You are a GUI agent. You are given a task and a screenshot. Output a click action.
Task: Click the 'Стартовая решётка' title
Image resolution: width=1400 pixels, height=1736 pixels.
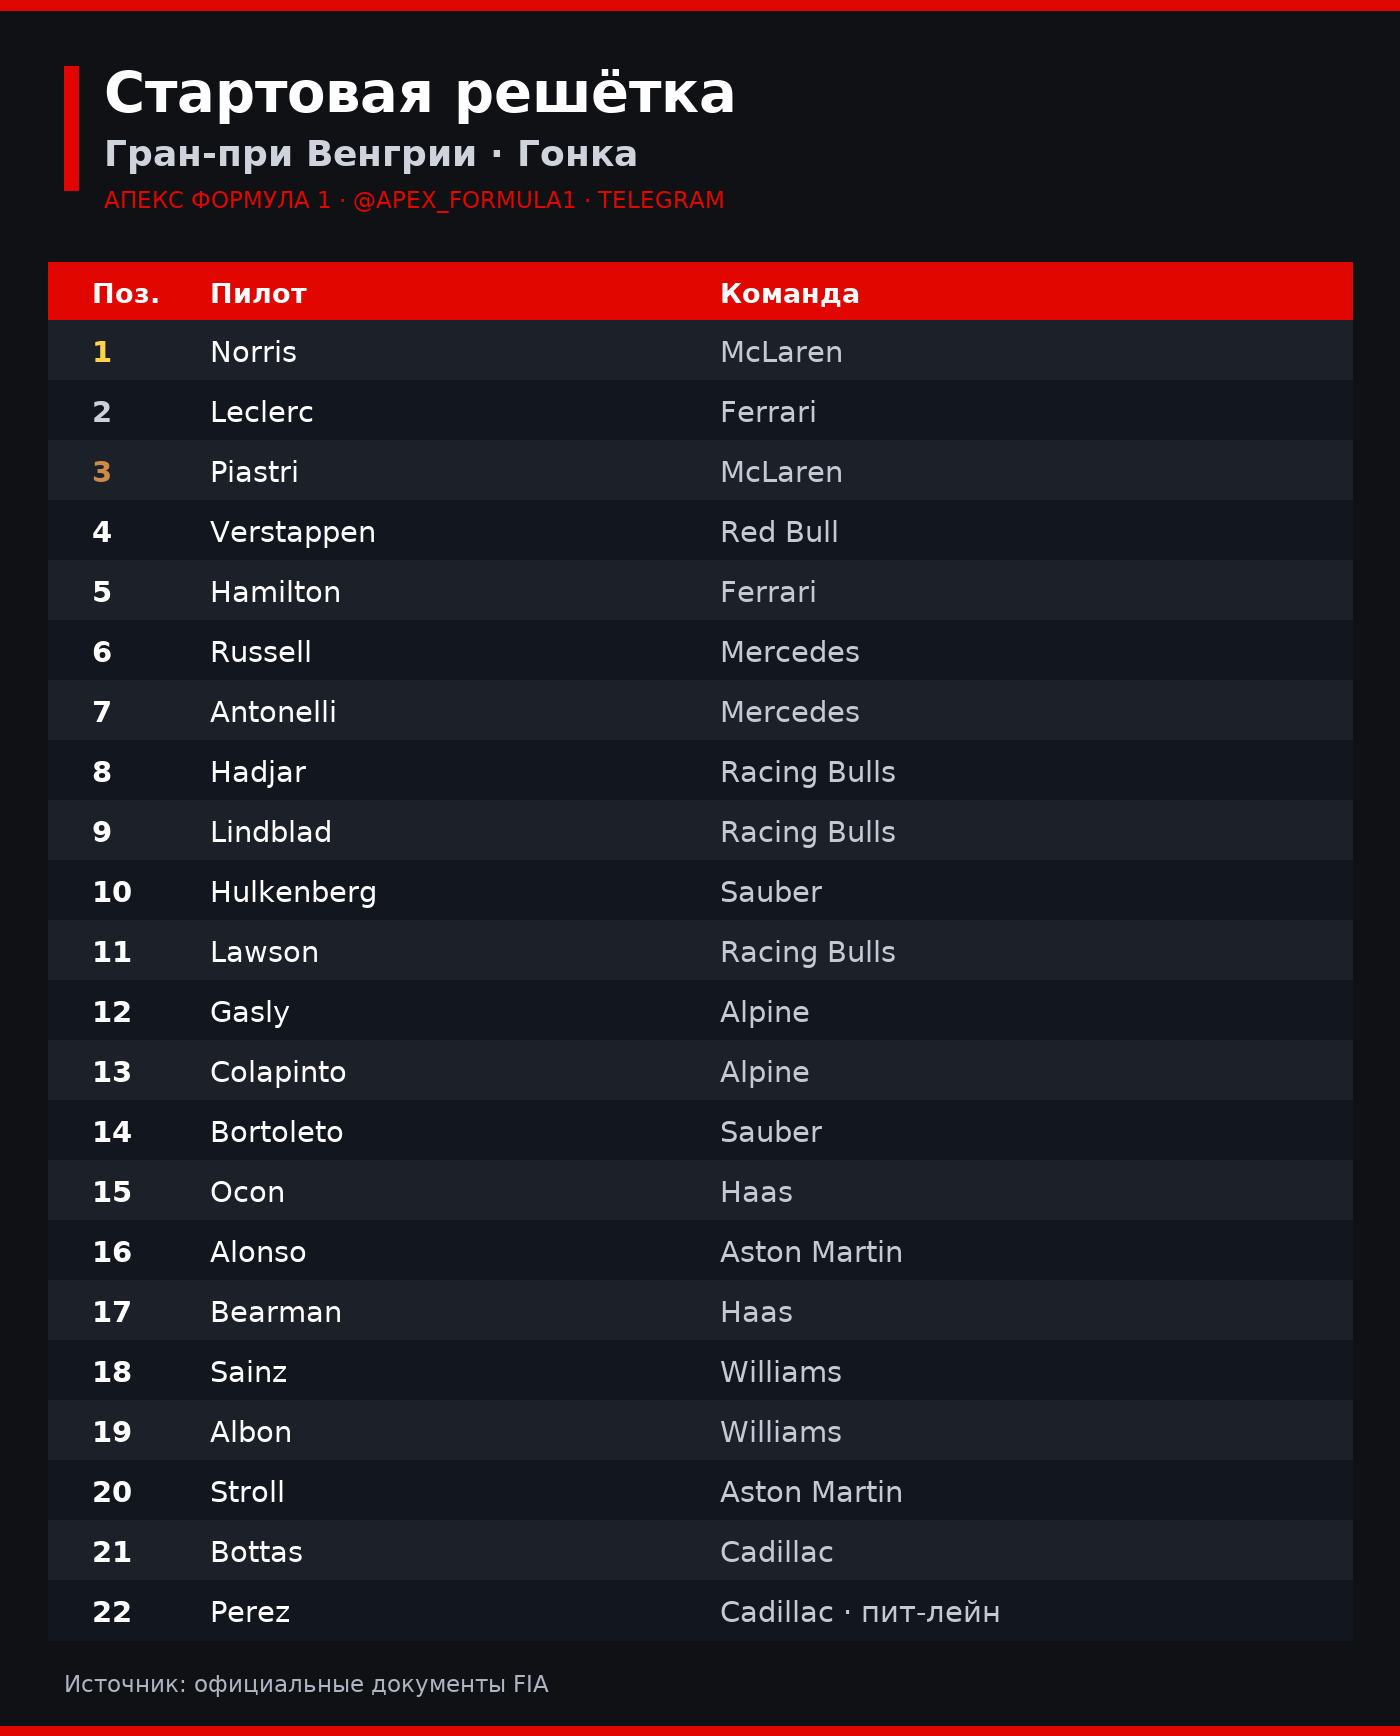coord(420,94)
